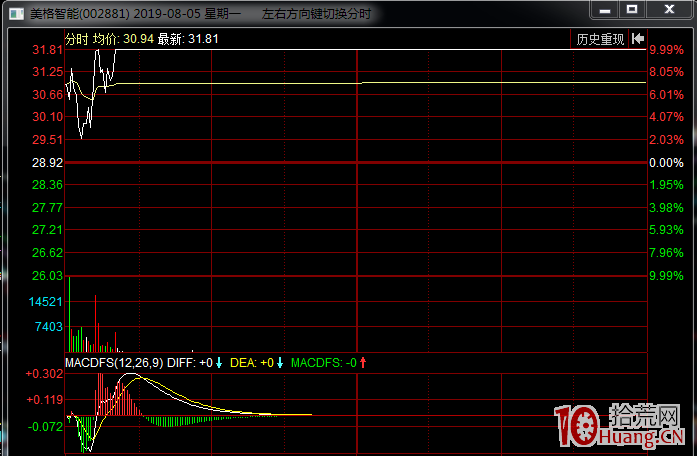Screen dimensions: 697x456
Task: Click the flat yellow average price line
Action: (x=500, y=82)
